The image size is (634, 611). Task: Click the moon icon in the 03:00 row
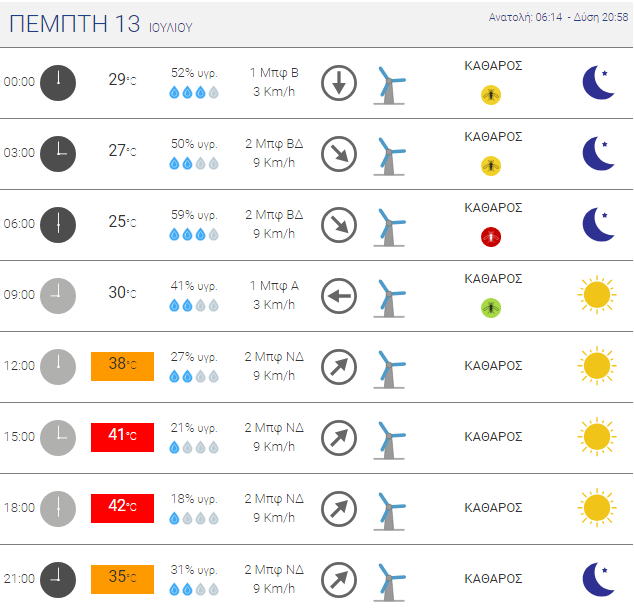point(599,154)
